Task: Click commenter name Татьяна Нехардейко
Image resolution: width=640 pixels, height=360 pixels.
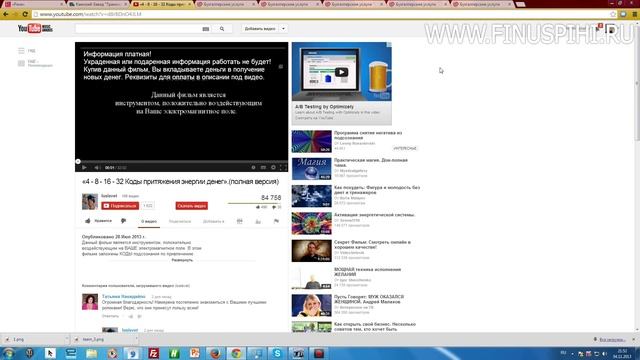Action: tap(124, 297)
